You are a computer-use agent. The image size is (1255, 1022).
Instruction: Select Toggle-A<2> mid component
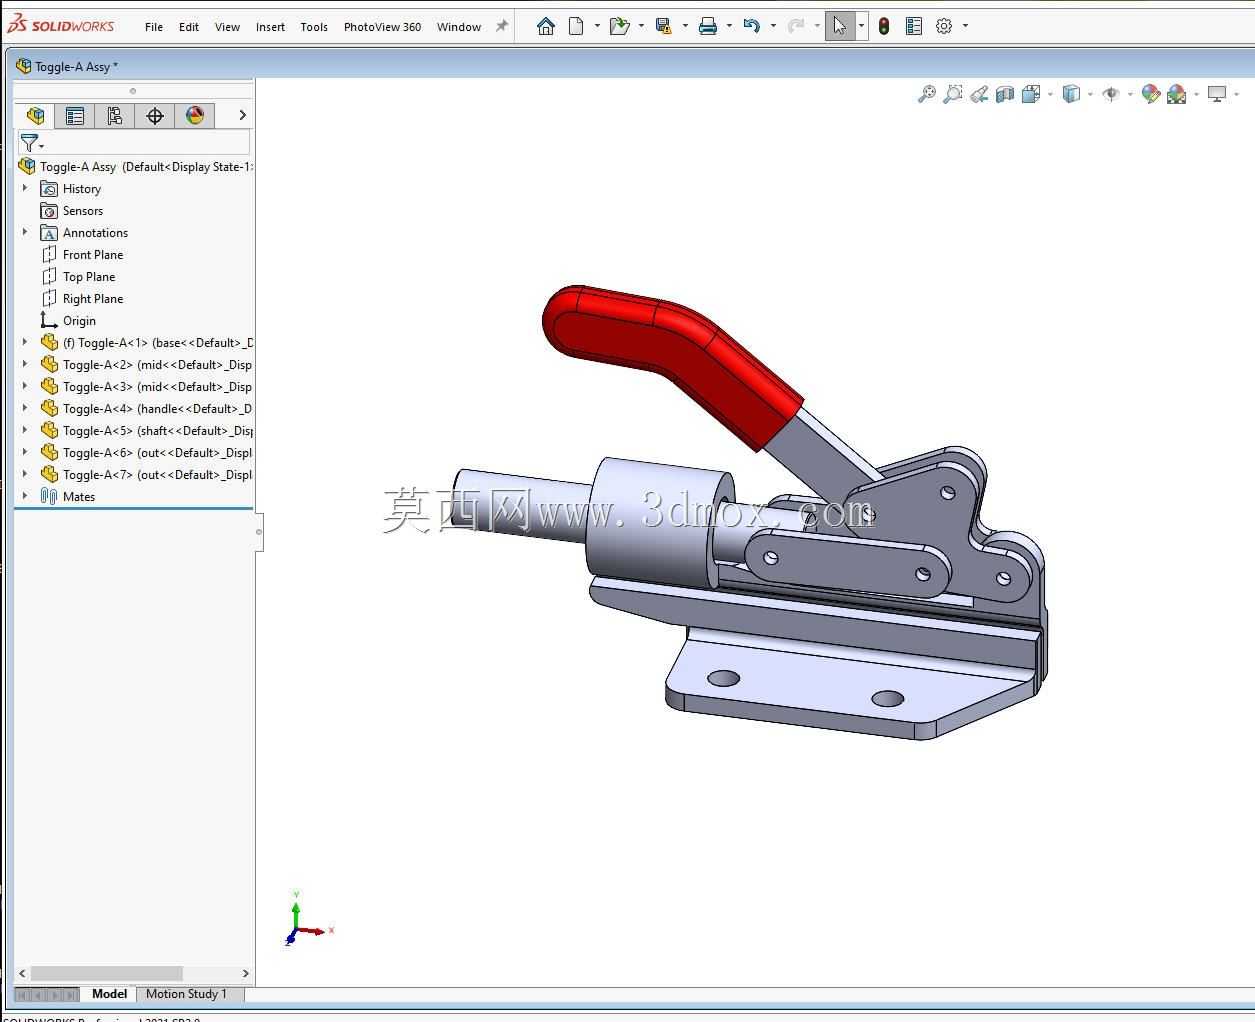click(146, 365)
